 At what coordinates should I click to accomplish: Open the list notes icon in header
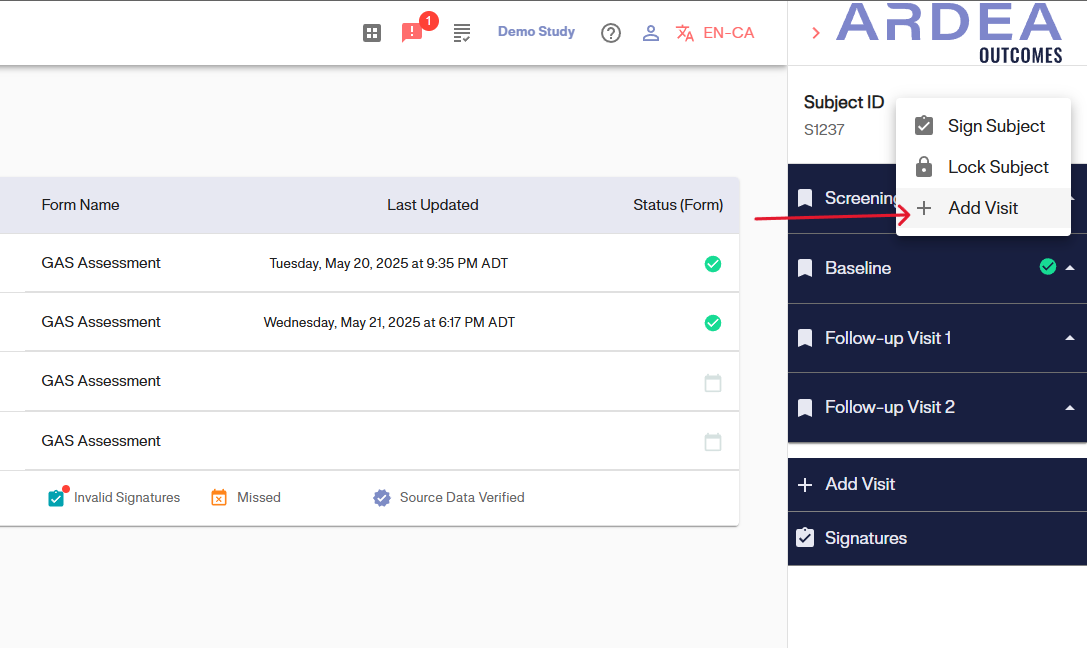pos(462,33)
